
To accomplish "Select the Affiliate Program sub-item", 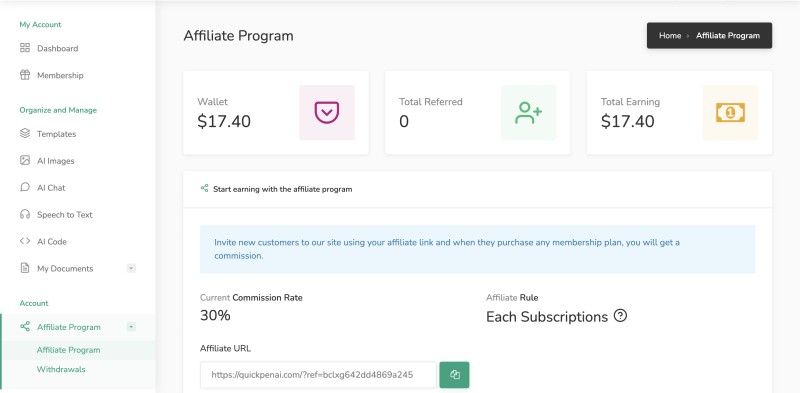I will pyautogui.click(x=68, y=350).
